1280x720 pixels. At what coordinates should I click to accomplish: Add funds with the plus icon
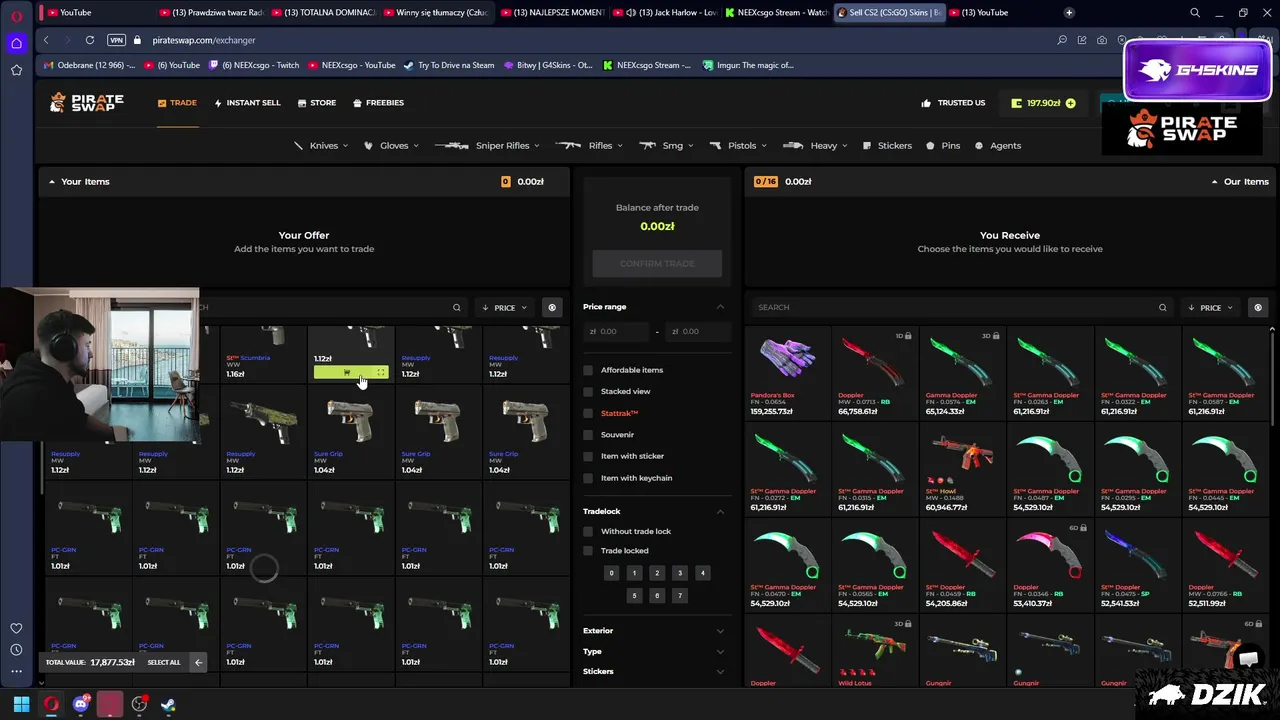coord(1071,103)
